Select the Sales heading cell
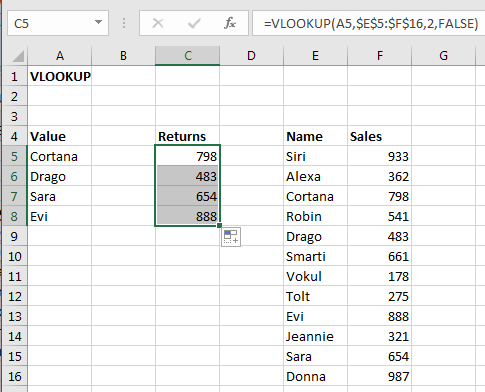Image resolution: width=485 pixels, height=392 pixels. click(380, 136)
